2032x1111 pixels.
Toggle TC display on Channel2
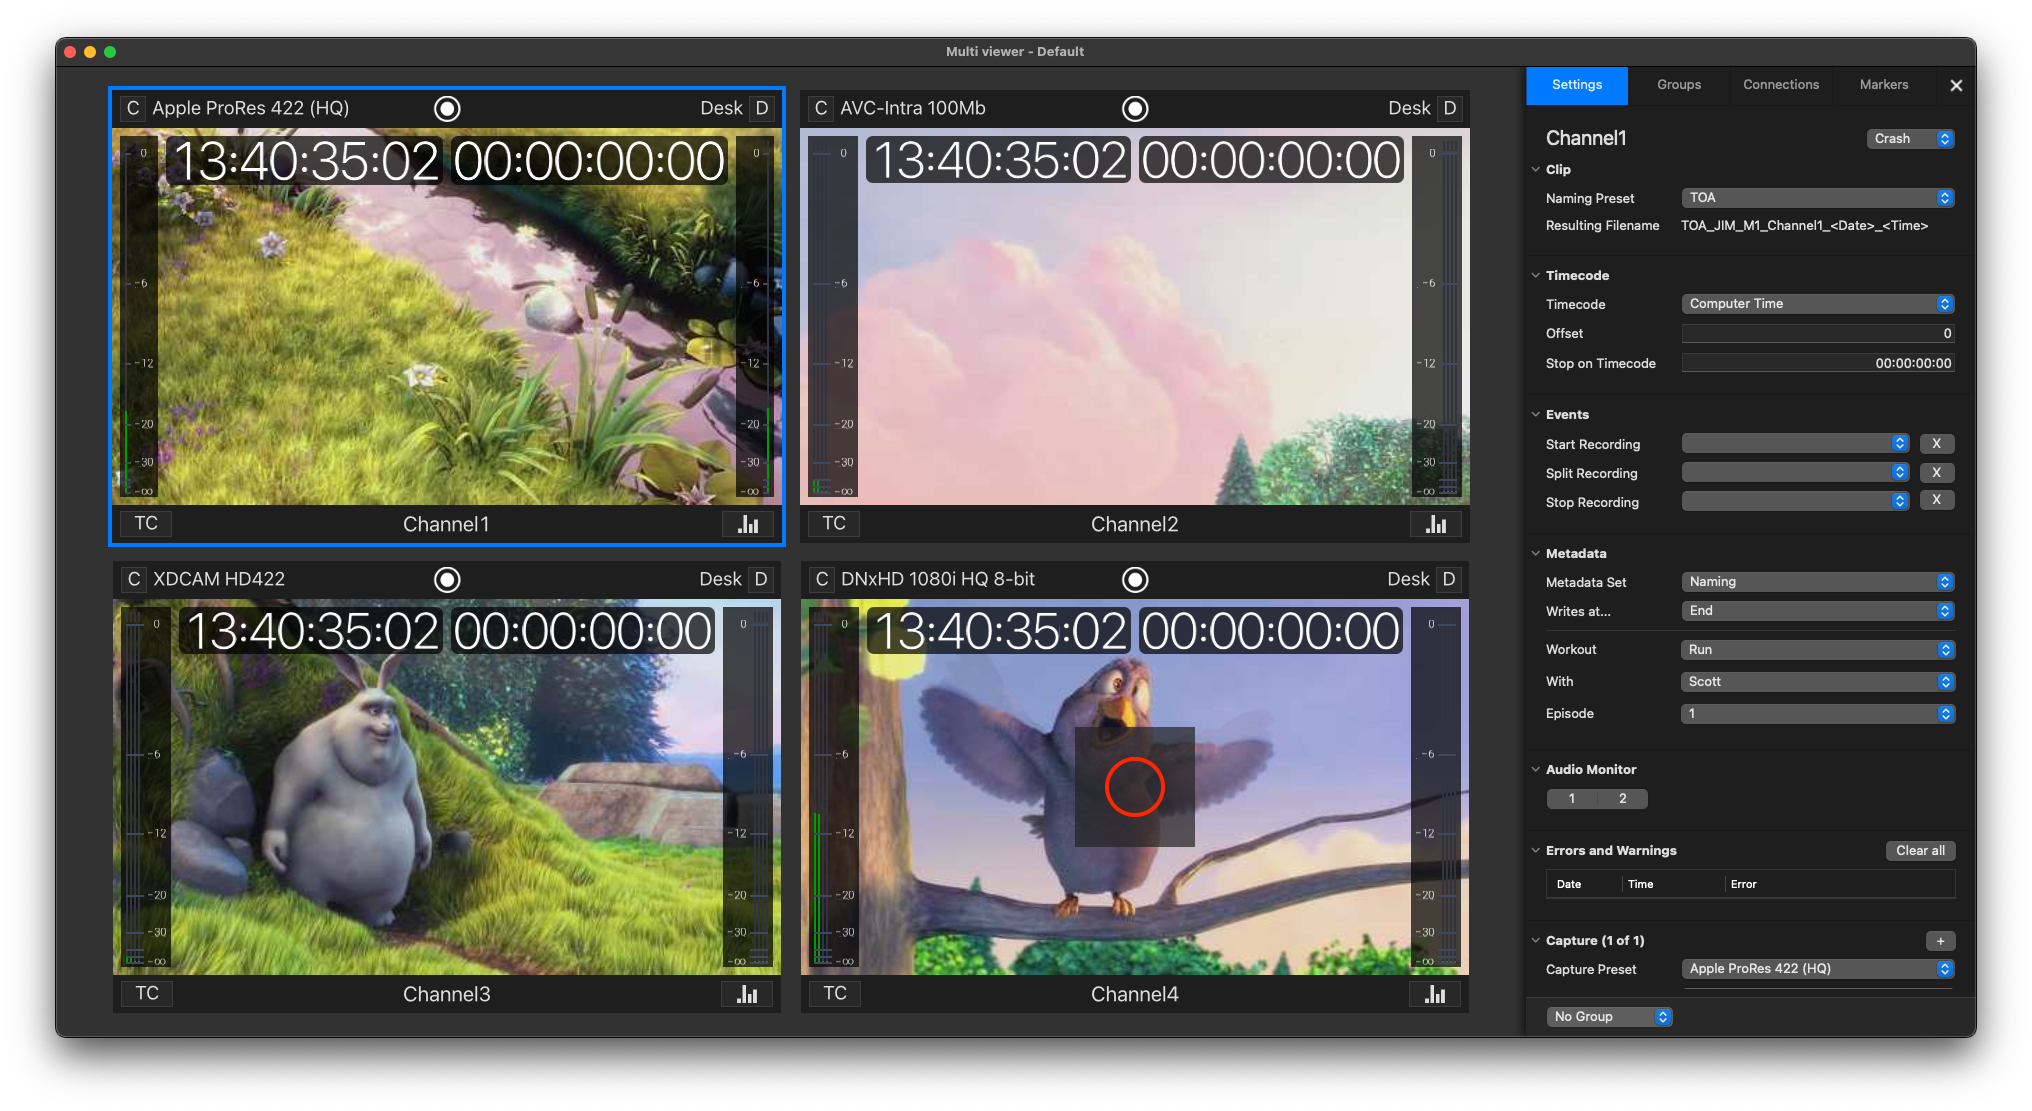834,523
